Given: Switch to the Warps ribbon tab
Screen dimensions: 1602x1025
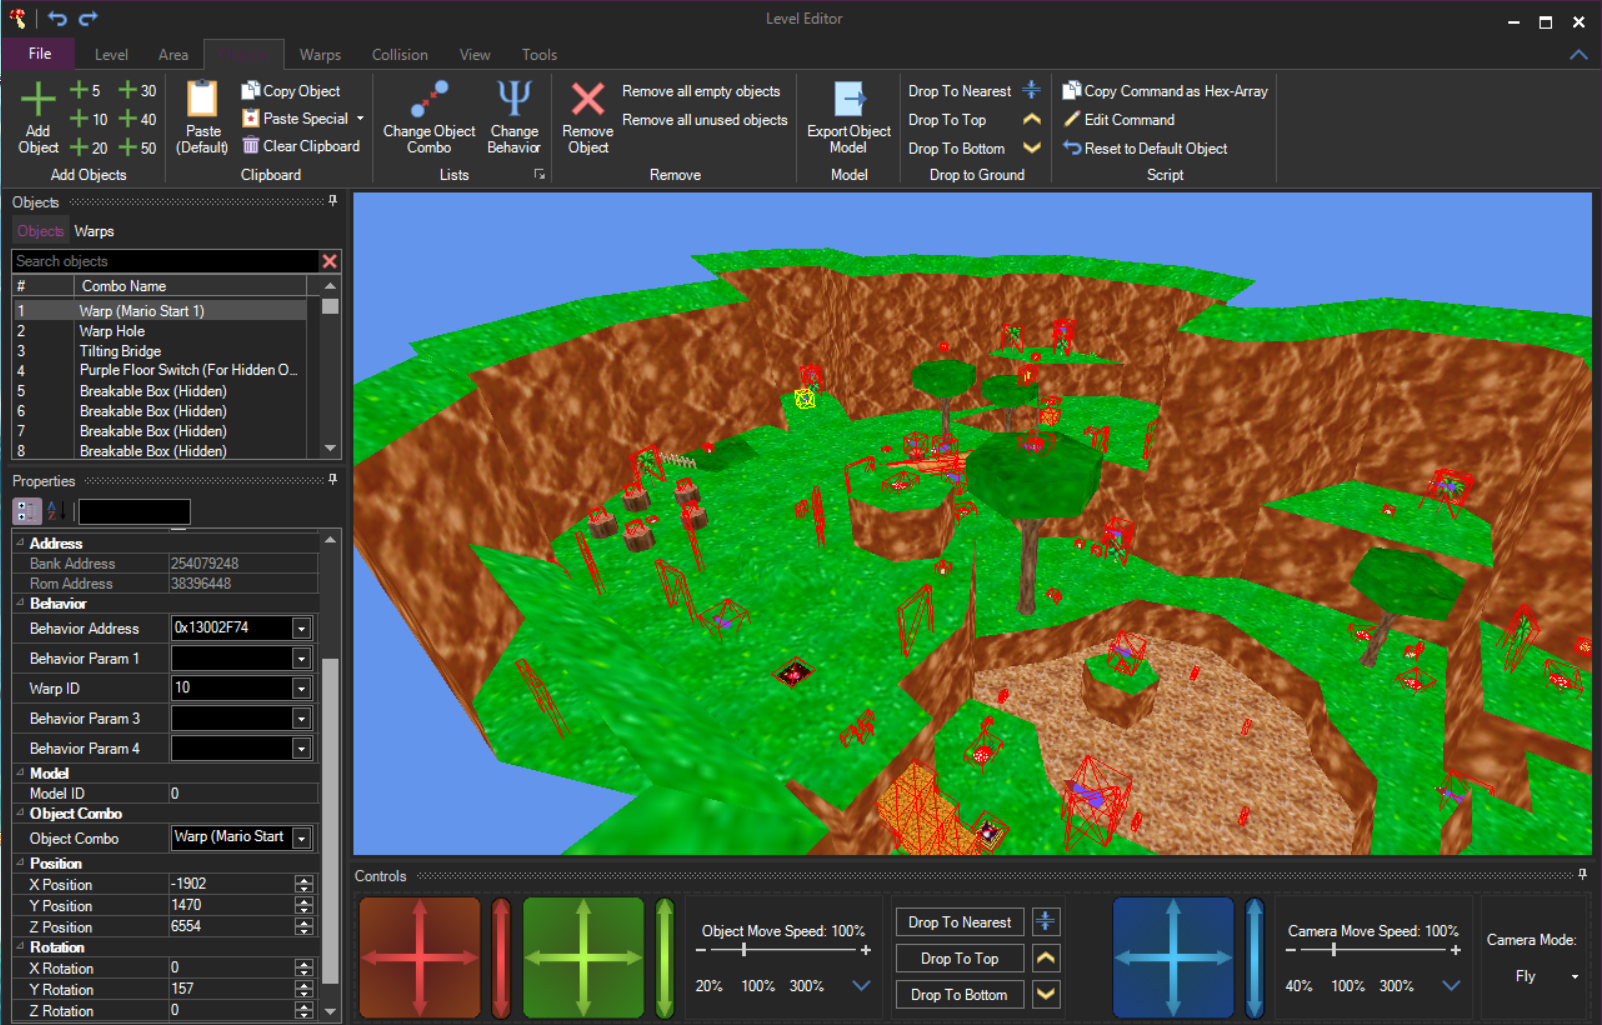Looking at the screenshot, I should (320, 55).
